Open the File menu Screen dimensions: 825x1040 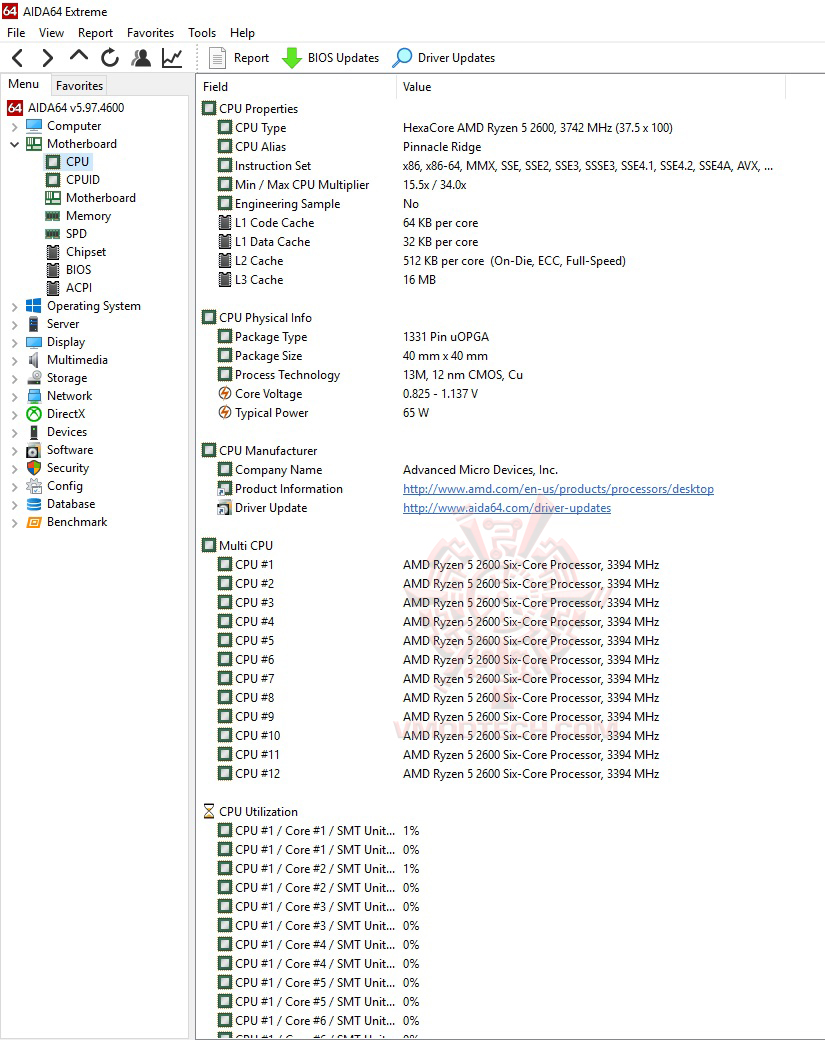[16, 32]
